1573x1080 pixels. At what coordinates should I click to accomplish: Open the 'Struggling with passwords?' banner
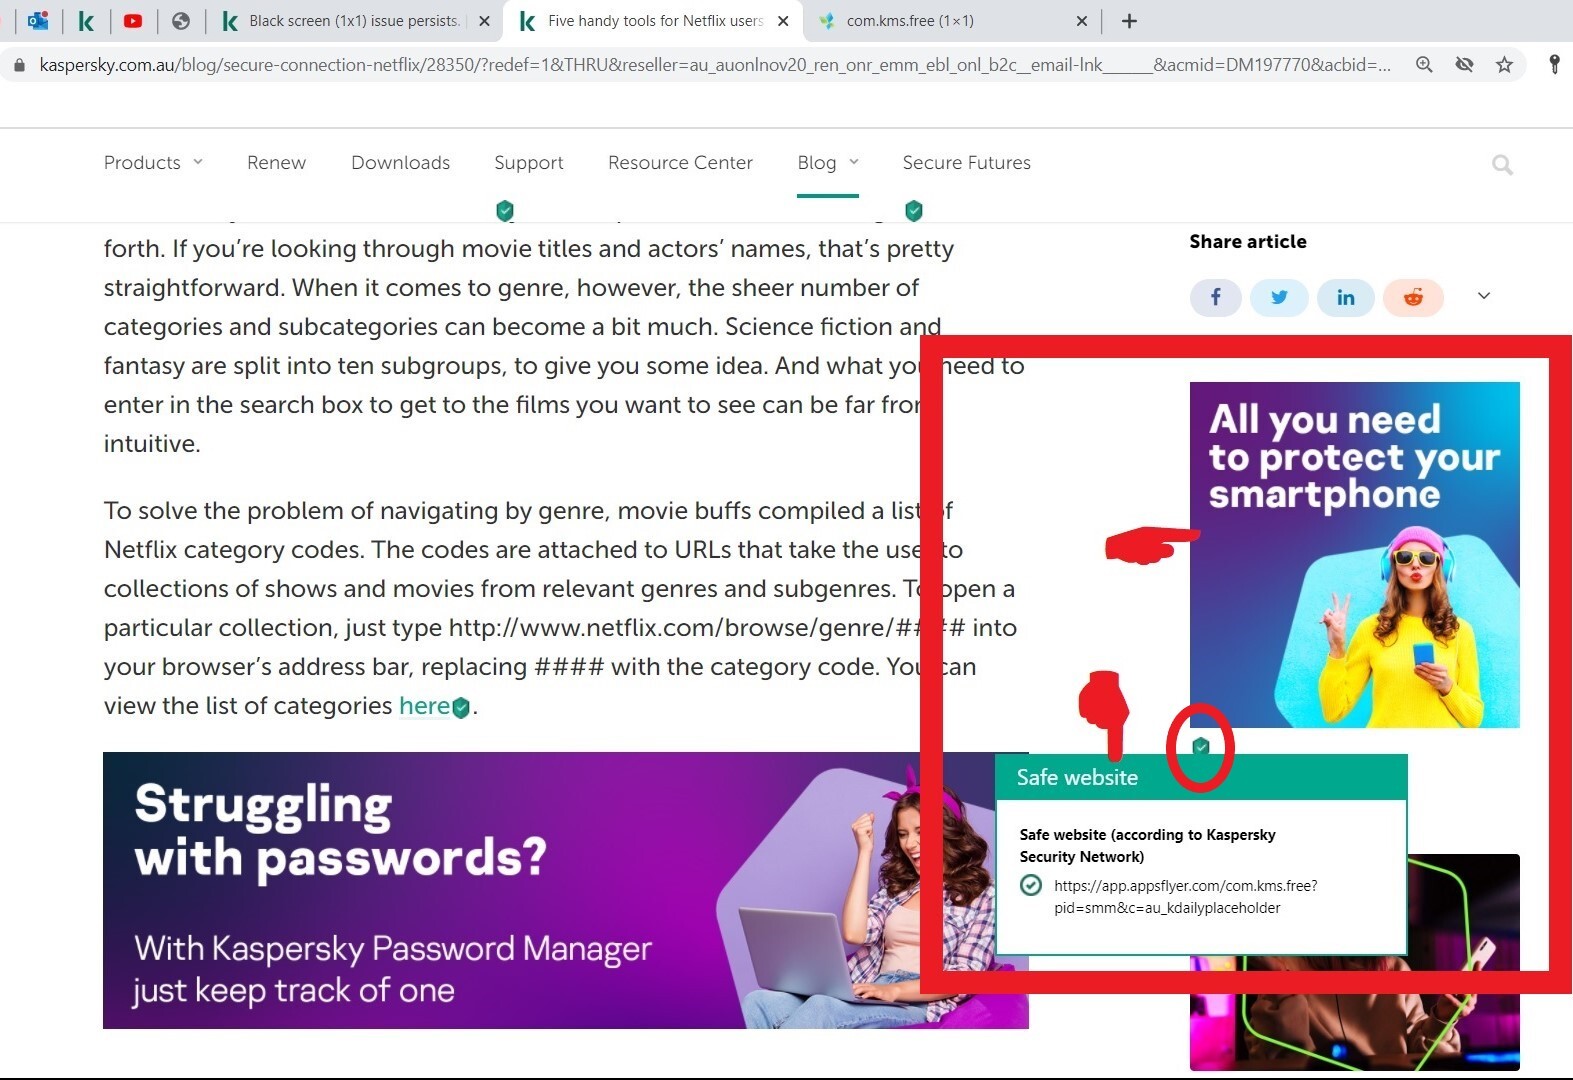click(566, 890)
